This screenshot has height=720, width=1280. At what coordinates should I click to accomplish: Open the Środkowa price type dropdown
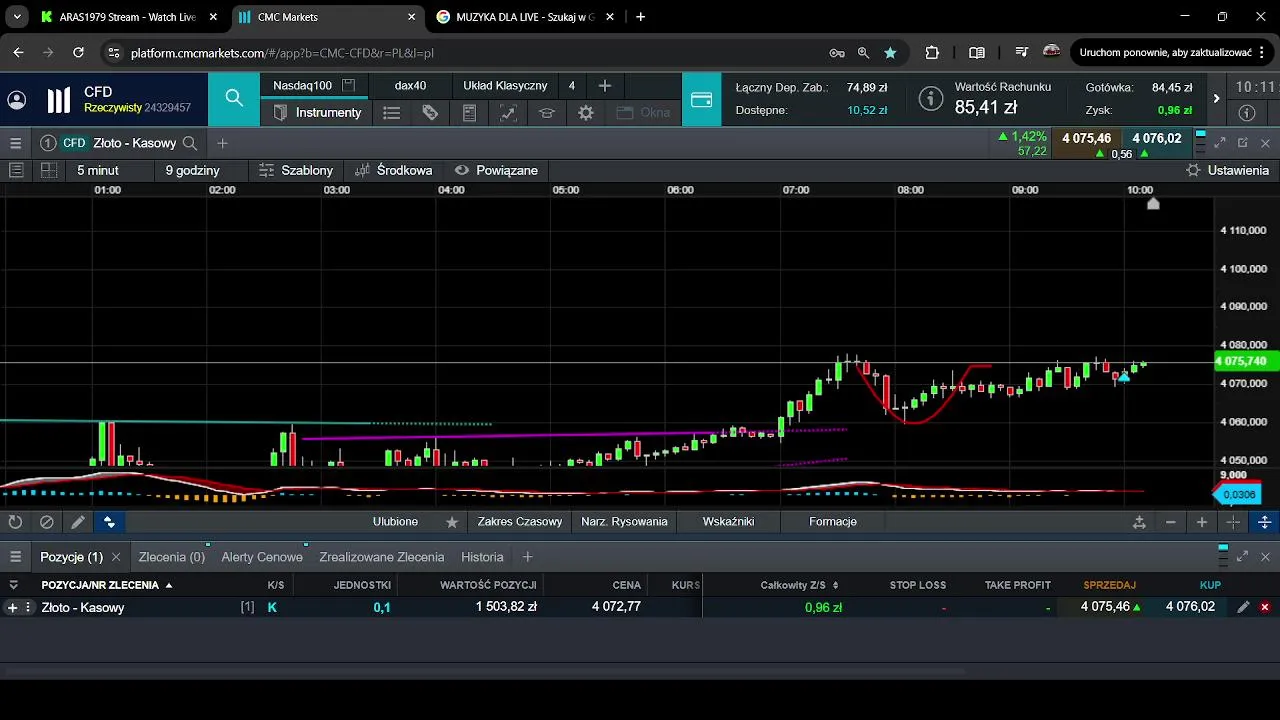[x=393, y=170]
